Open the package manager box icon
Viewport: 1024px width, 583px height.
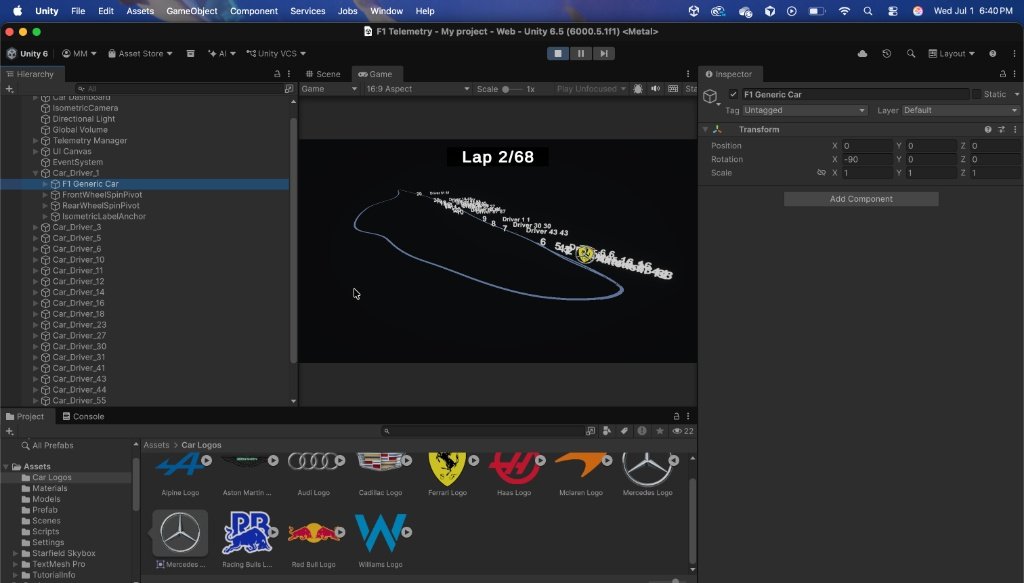click(190, 54)
